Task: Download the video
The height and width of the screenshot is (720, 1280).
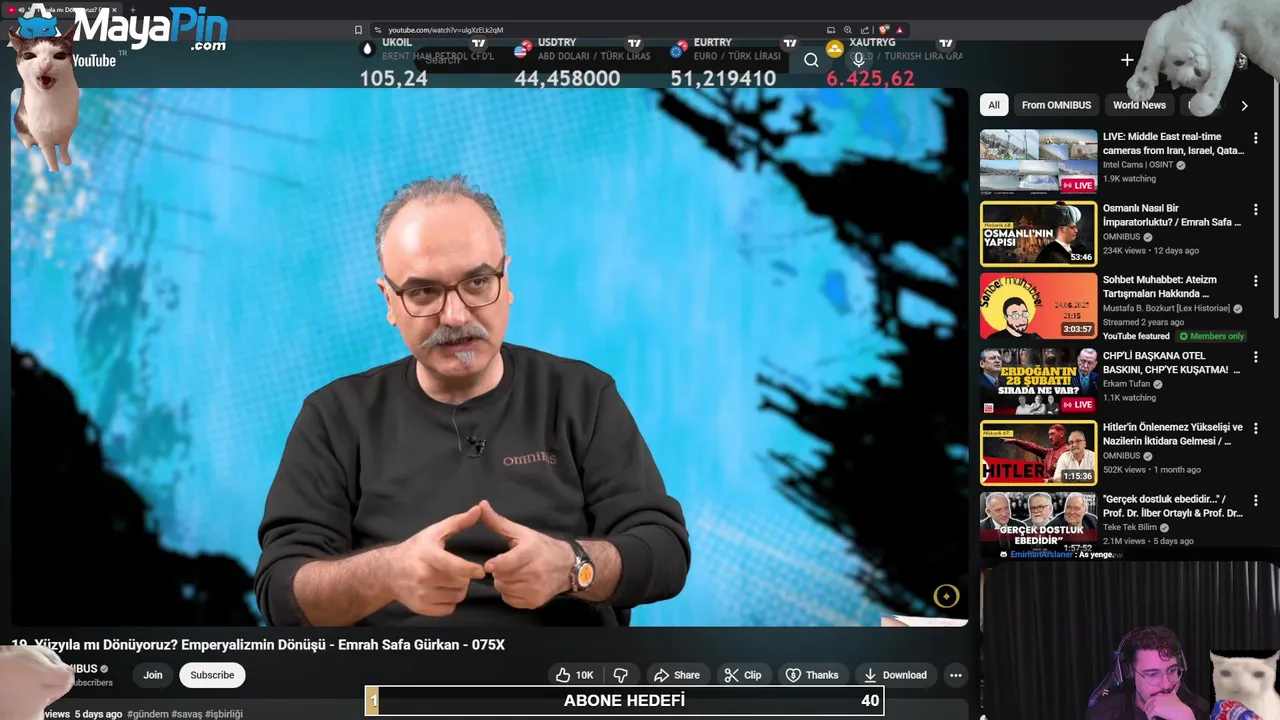Action: click(895, 675)
